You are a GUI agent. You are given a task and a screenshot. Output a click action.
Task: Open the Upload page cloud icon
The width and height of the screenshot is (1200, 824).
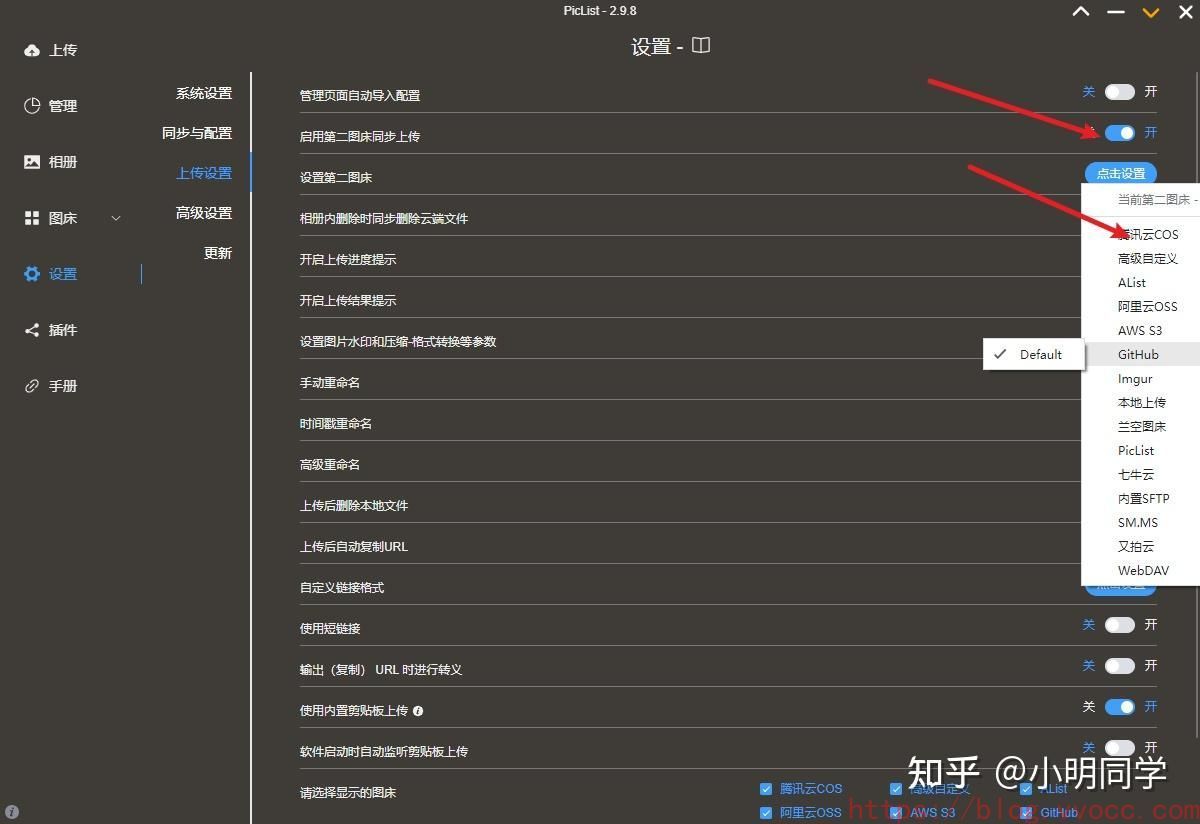32,50
